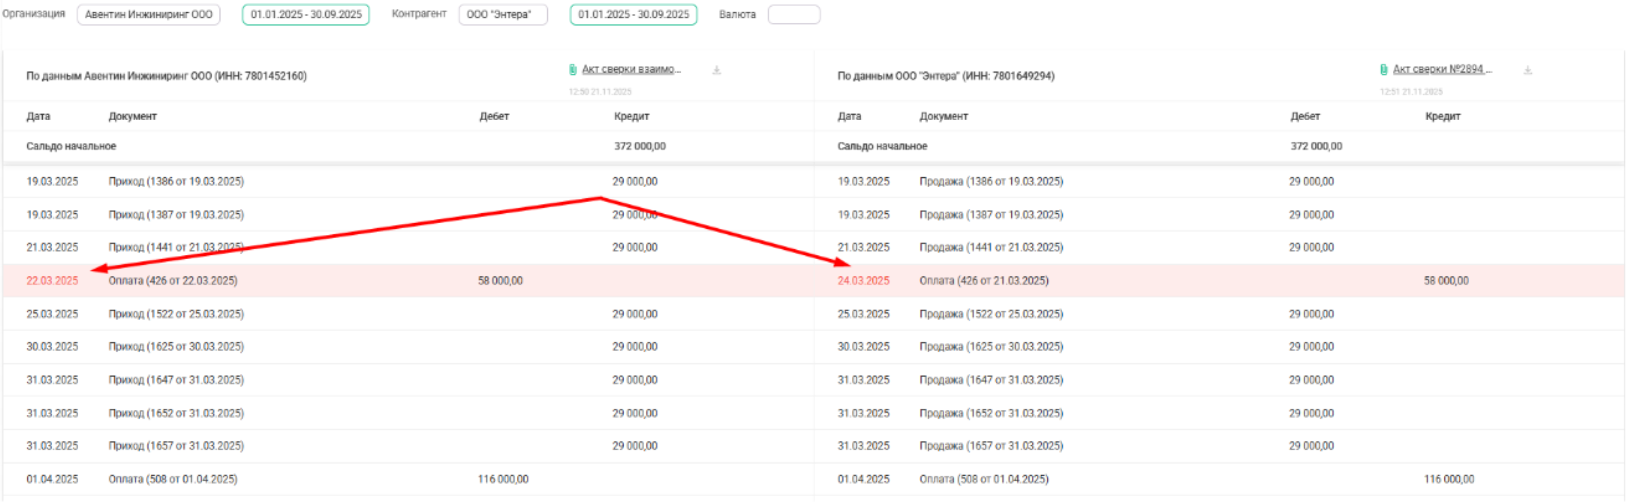1631x502 pixels.
Task: Select row Приход (1522 от 25.03.2025)
Action: point(408,314)
